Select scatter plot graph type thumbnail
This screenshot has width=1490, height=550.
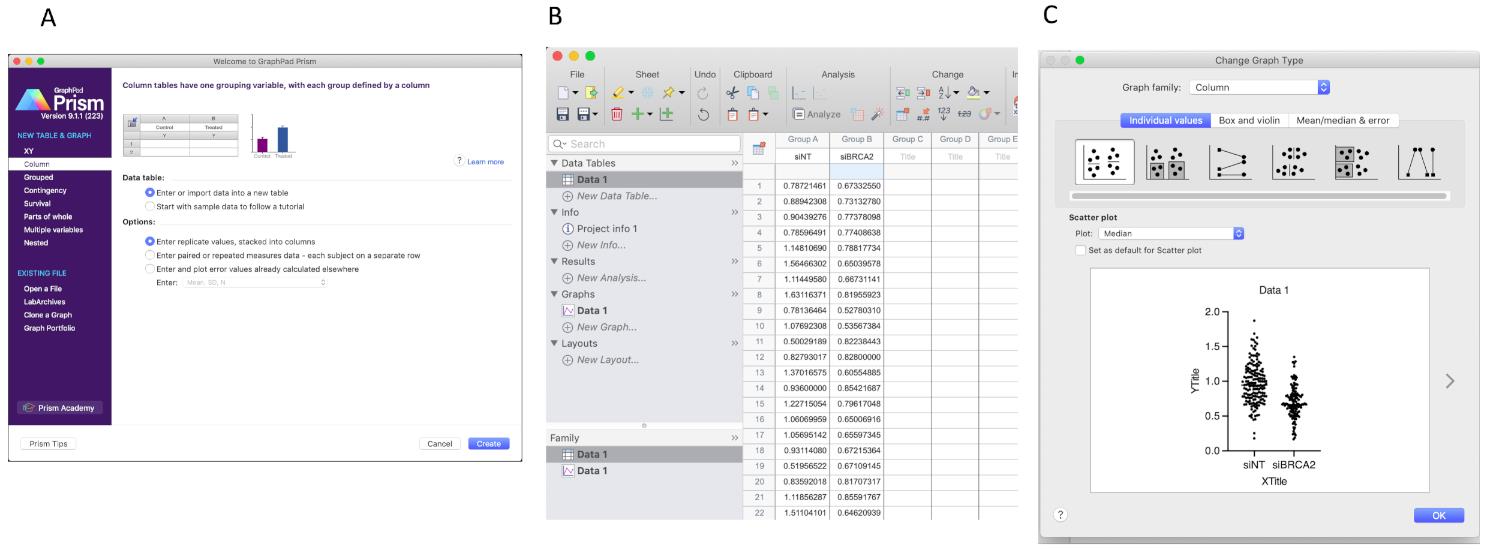click(1105, 162)
